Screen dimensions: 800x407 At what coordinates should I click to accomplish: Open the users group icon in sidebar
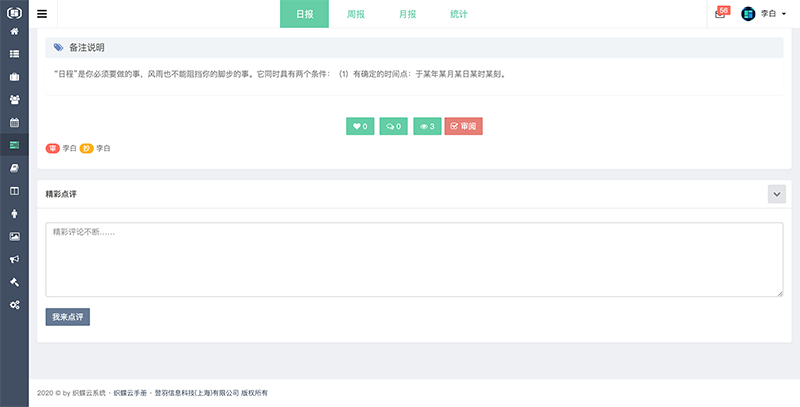[14, 100]
